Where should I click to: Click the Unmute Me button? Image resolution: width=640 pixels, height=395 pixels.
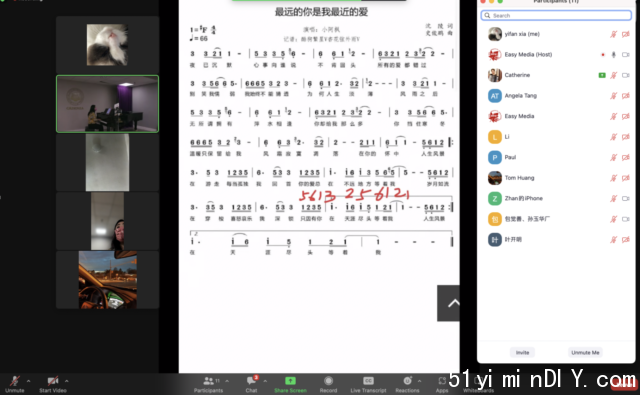click(585, 353)
